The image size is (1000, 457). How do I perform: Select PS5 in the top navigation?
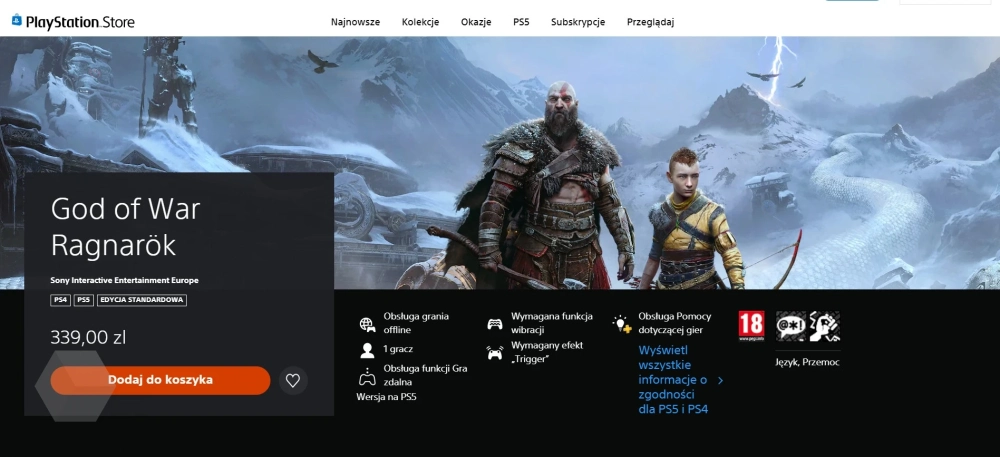[521, 22]
